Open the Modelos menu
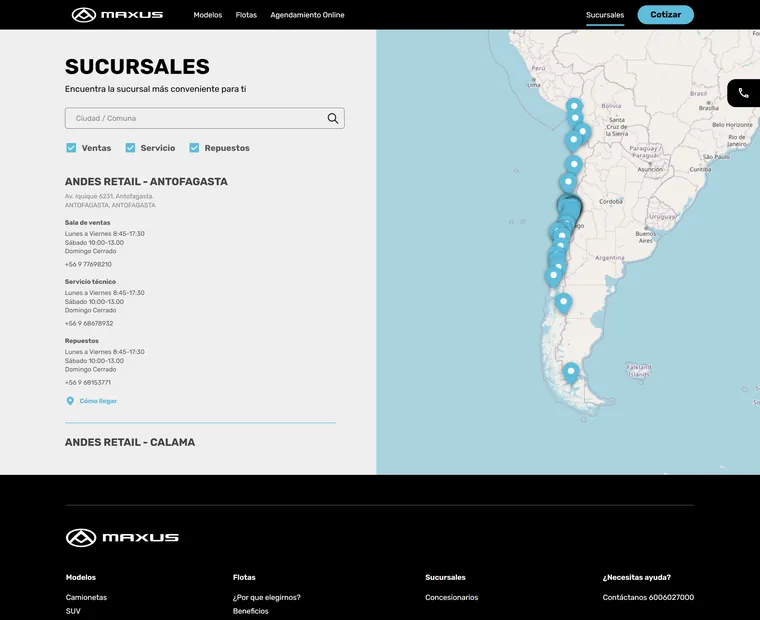 coord(207,15)
